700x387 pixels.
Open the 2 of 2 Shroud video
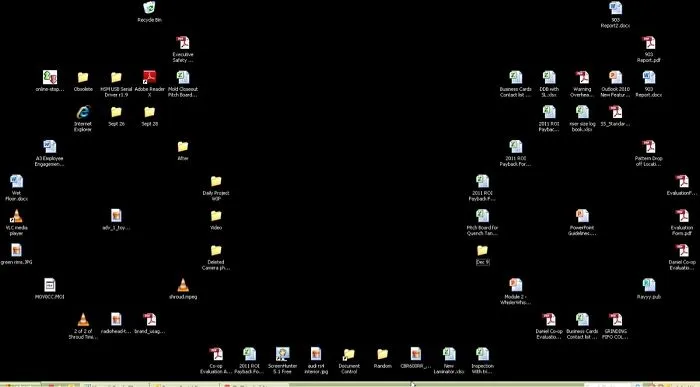click(83, 320)
